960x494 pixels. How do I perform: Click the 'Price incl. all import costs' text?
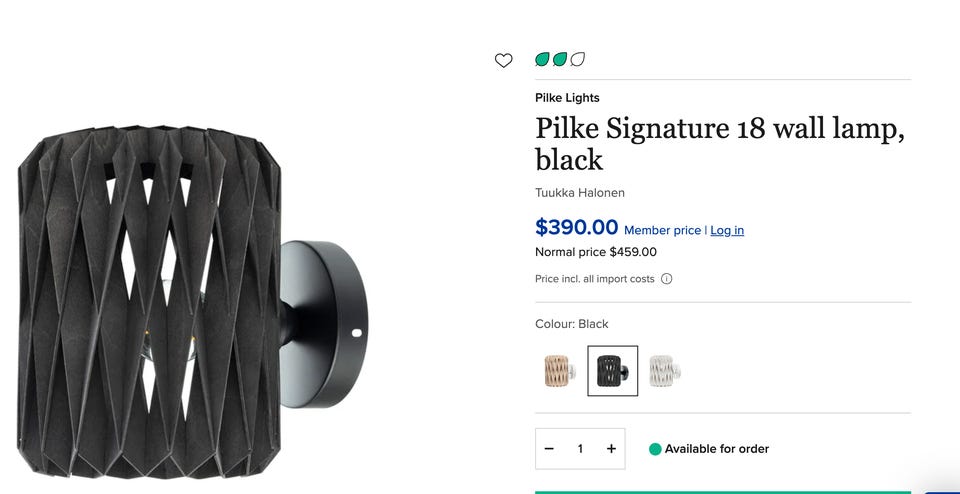coord(594,279)
